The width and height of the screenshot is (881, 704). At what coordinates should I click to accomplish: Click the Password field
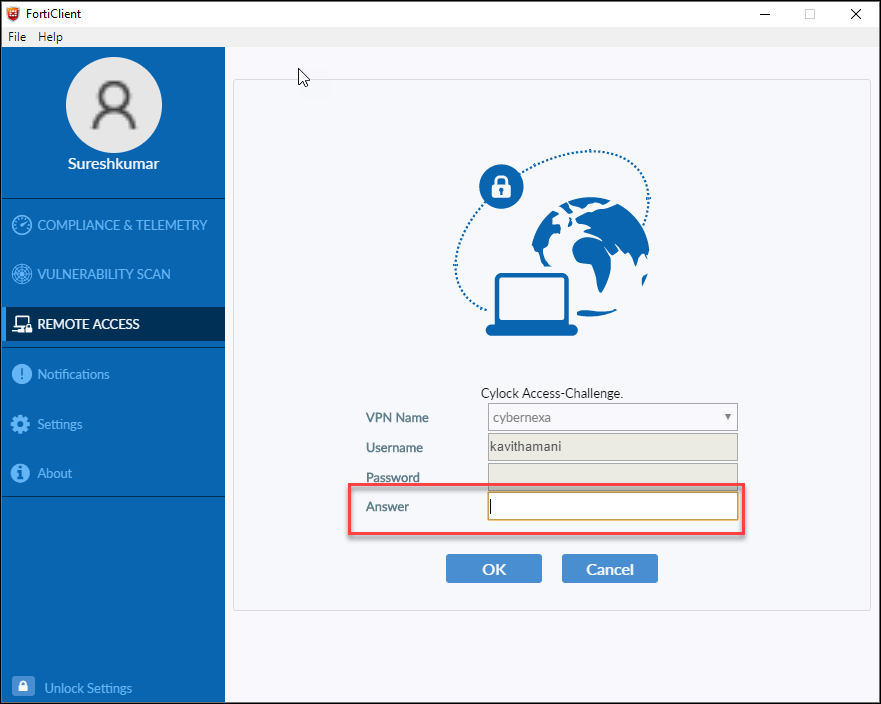pyautogui.click(x=612, y=475)
